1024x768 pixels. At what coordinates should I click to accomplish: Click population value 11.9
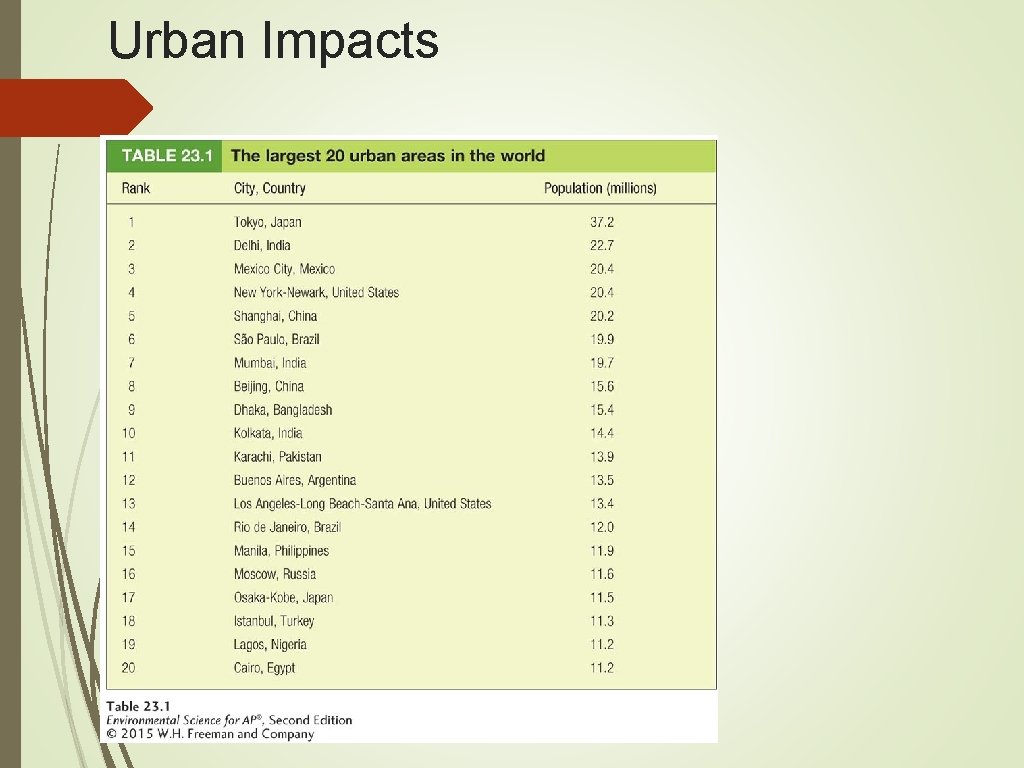click(601, 551)
